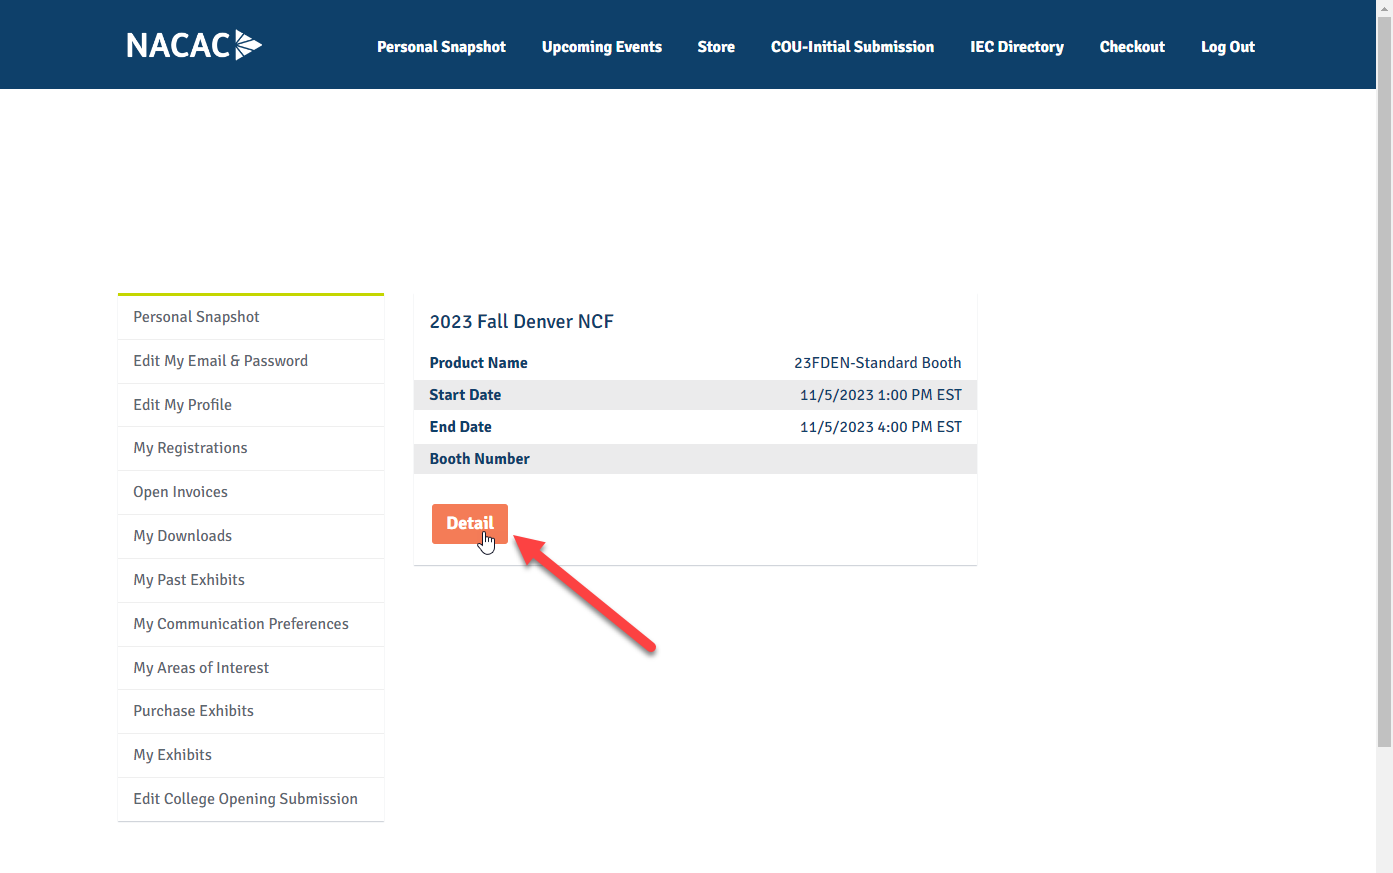This screenshot has height=873, width=1393.
Task: Open the IEC Directory
Action: (1017, 47)
